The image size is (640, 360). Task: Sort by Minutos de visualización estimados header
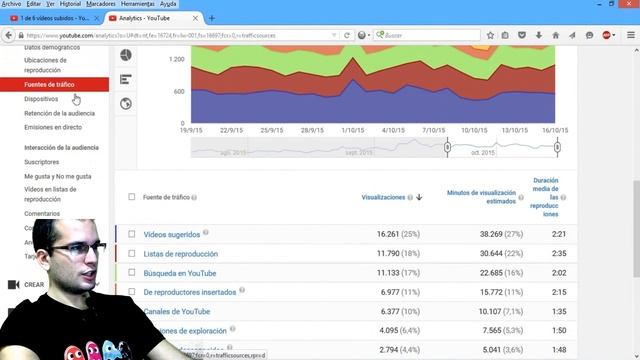click(481, 197)
